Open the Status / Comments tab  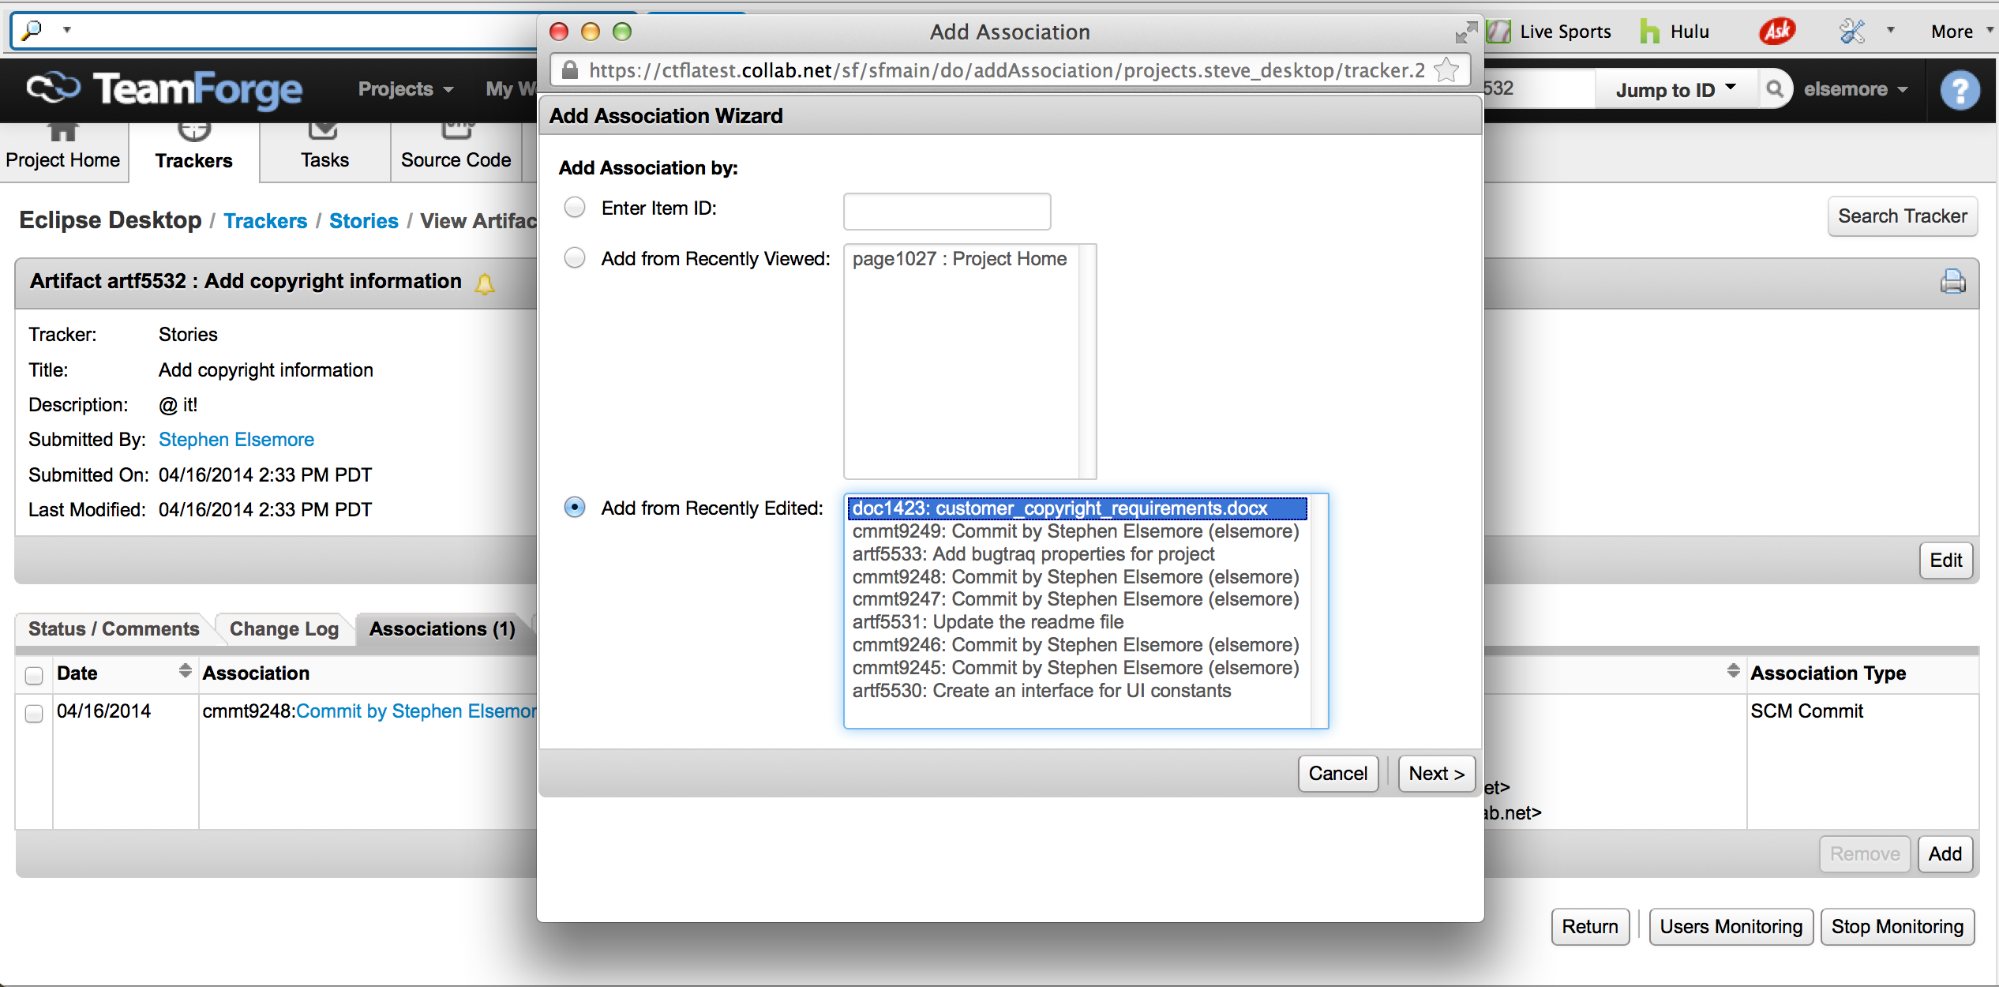(113, 629)
